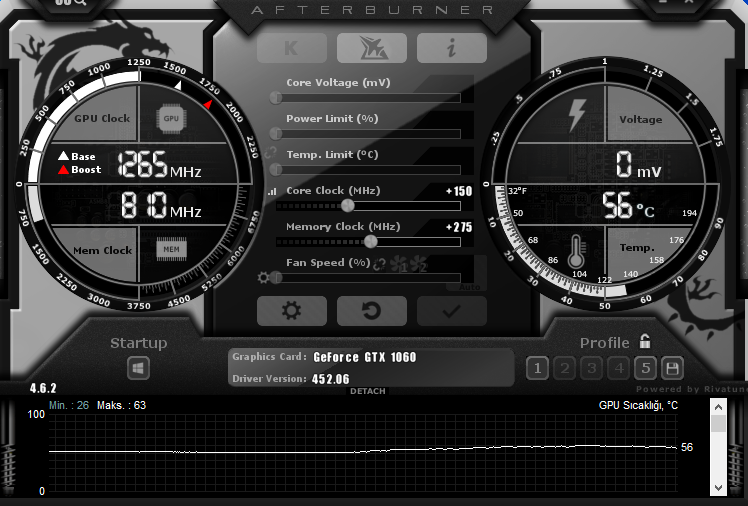The width and height of the screenshot is (748, 506).
Task: Click the 810 MHz memory clock readout
Action: (161, 206)
